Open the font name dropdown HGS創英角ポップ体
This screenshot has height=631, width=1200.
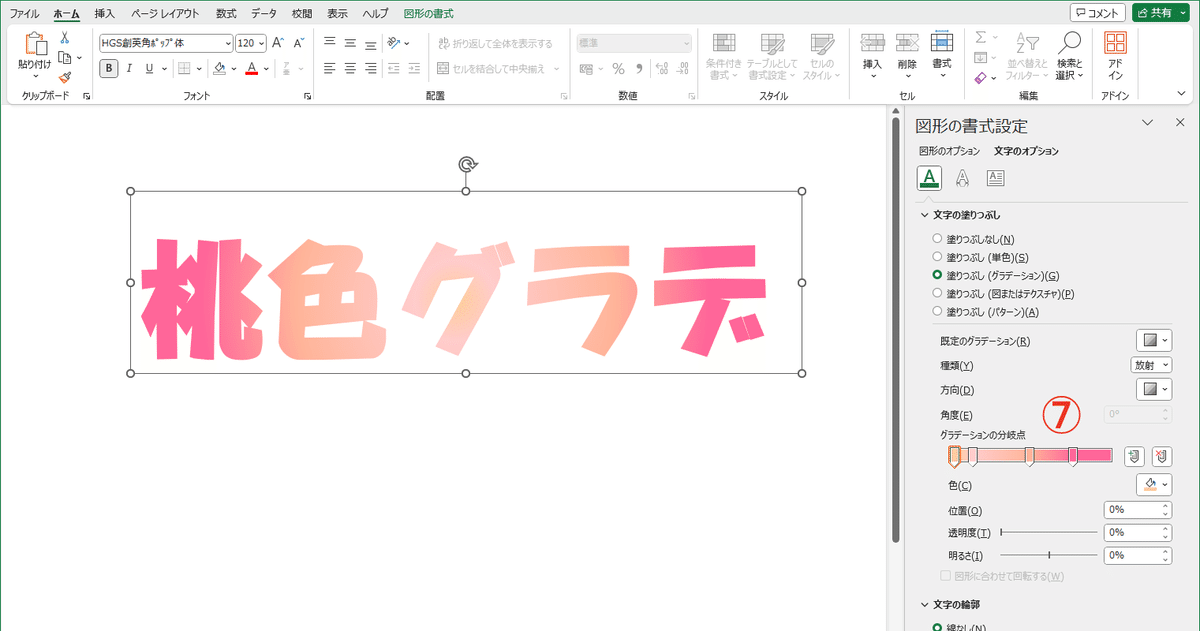click(x=226, y=43)
